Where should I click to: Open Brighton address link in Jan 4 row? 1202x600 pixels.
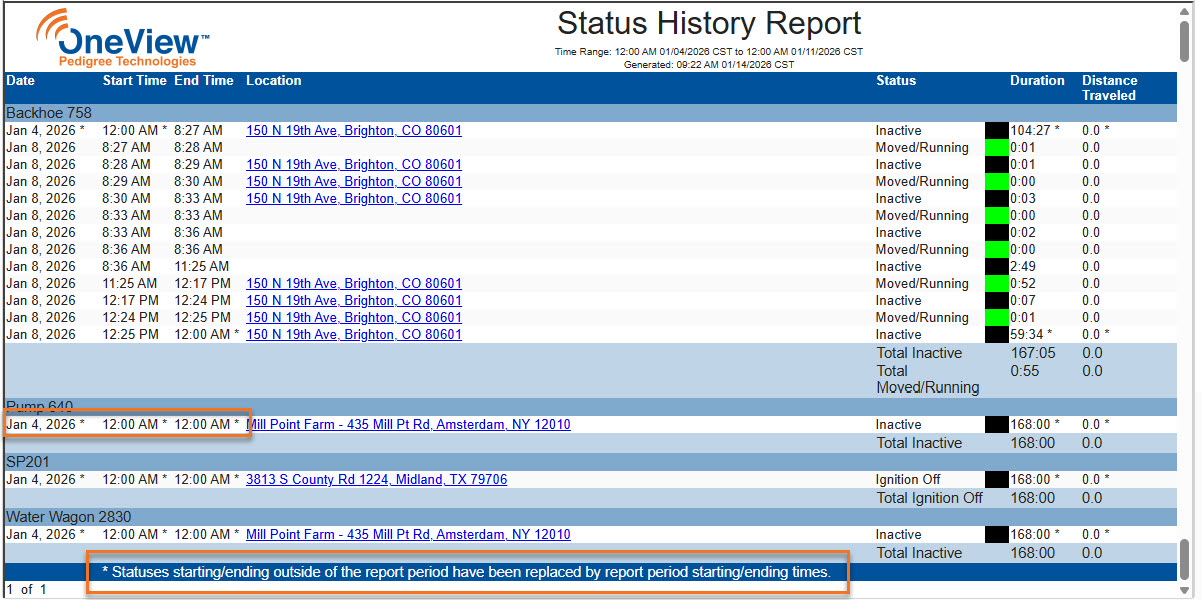pos(354,131)
